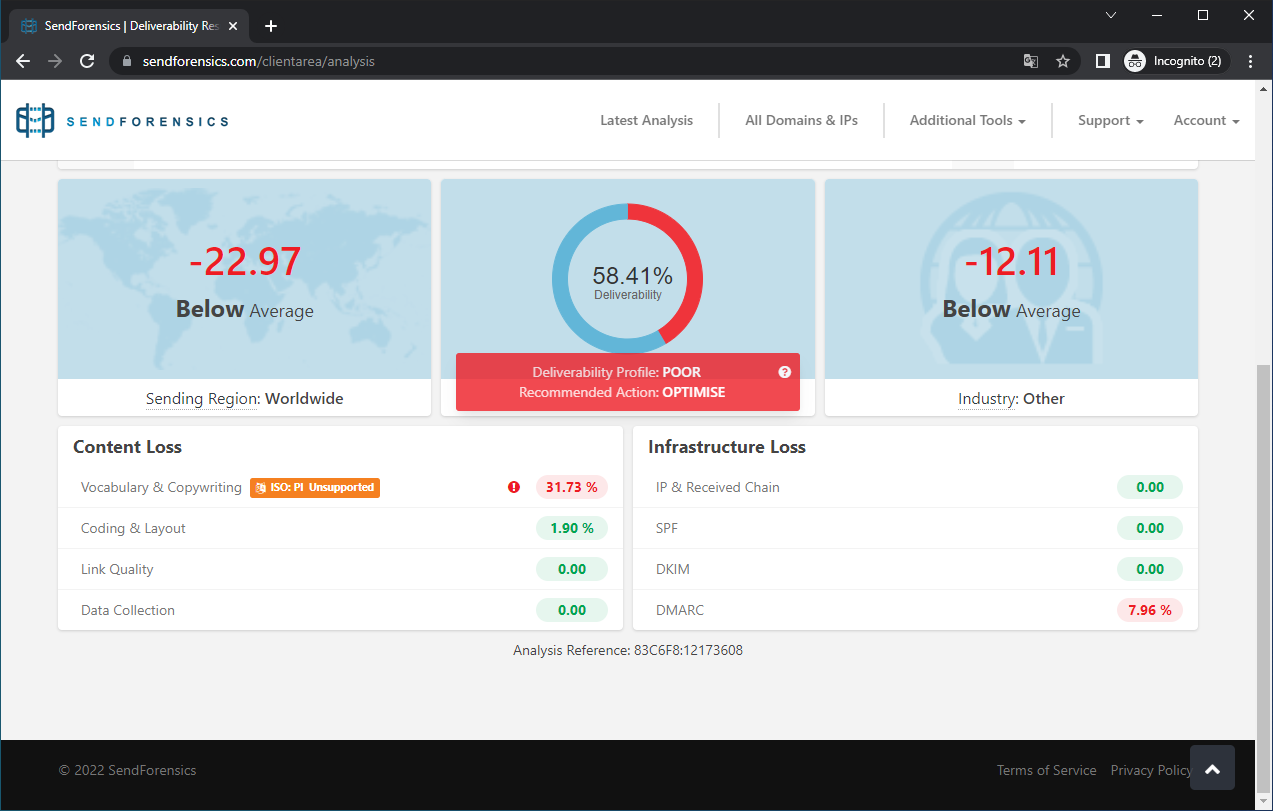Open All Domains & IPs page
The width and height of the screenshot is (1273, 811).
[x=801, y=120]
